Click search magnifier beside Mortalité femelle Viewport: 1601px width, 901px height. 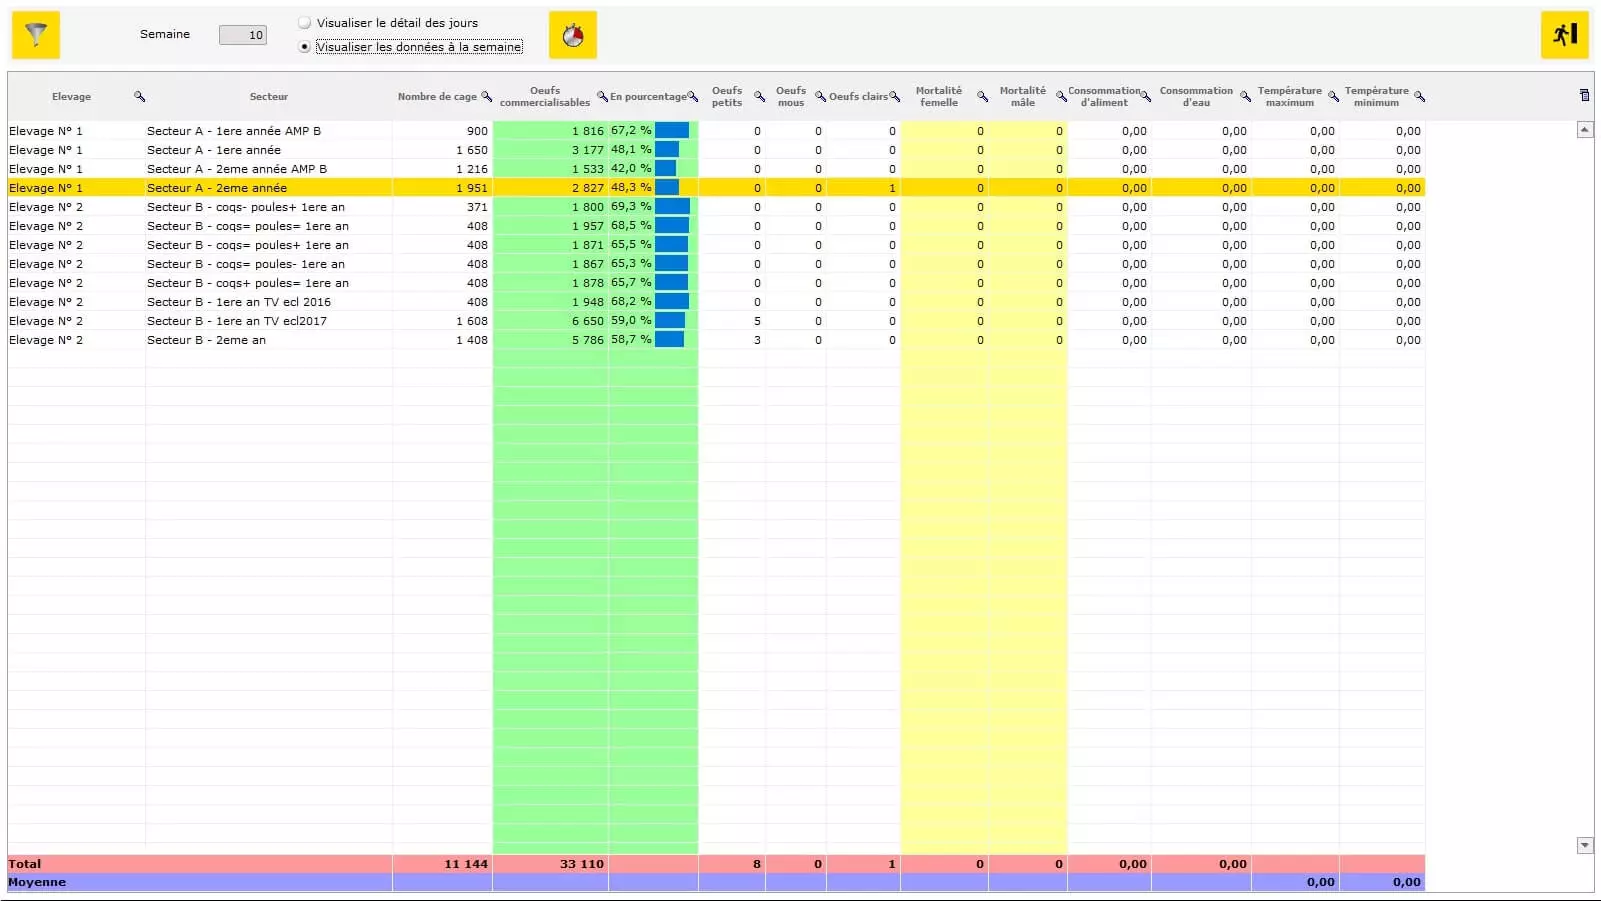tap(982, 97)
